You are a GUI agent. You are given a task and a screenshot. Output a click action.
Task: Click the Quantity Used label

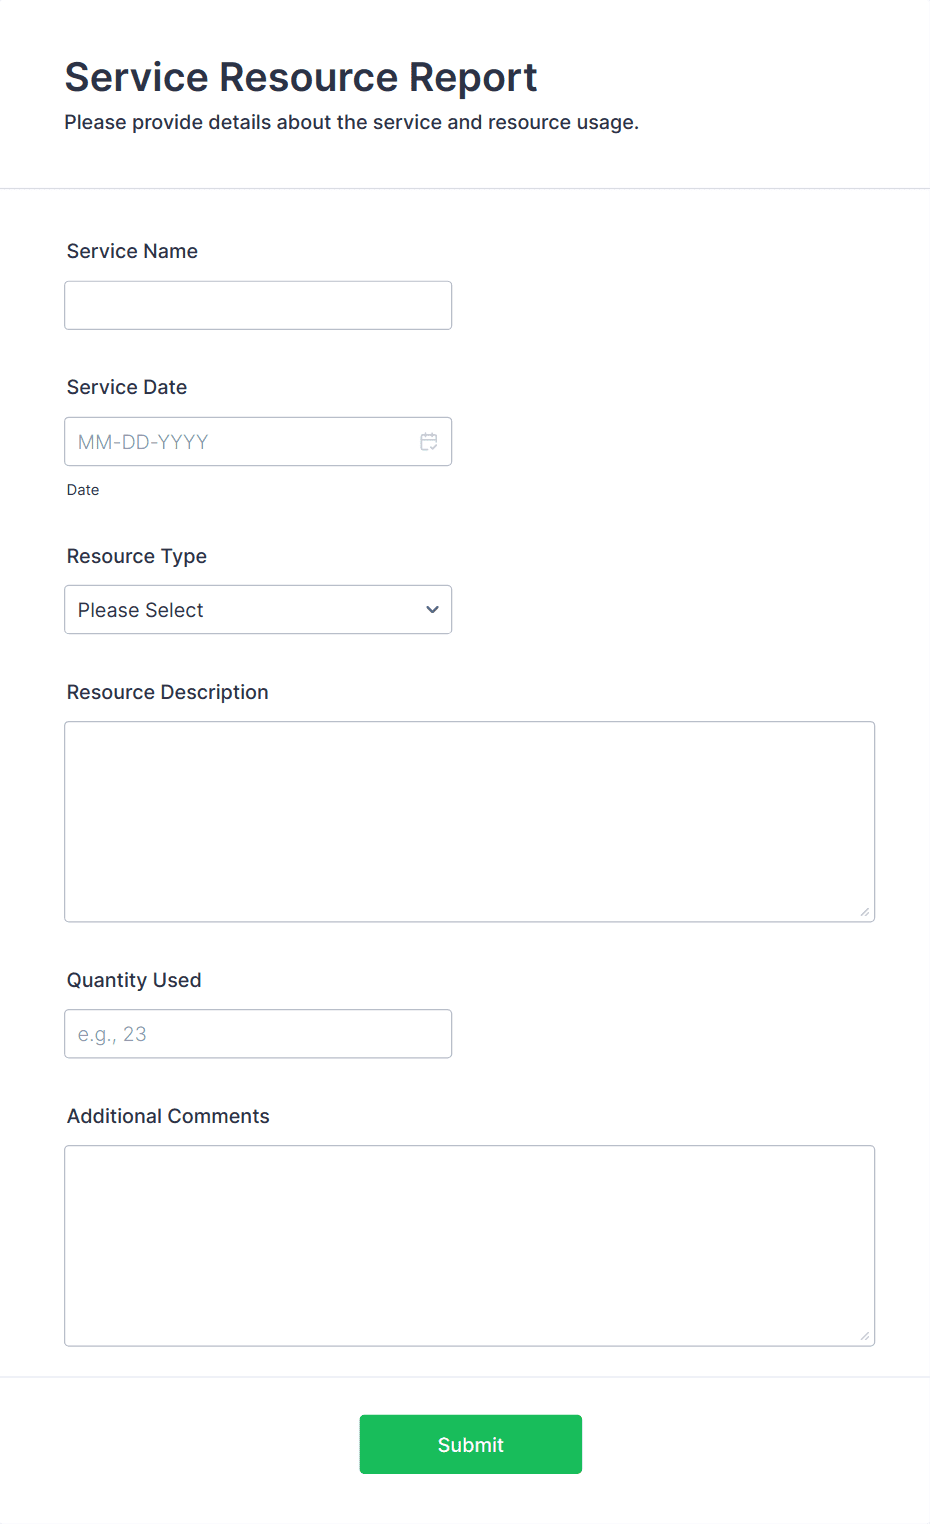(133, 980)
